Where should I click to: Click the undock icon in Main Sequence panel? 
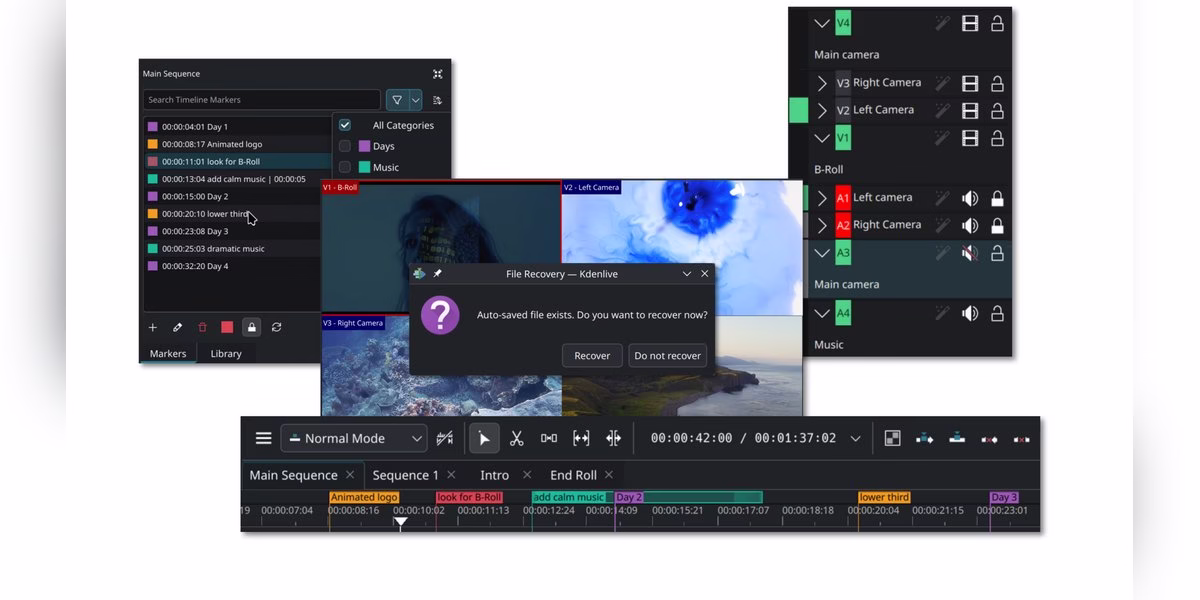point(438,73)
